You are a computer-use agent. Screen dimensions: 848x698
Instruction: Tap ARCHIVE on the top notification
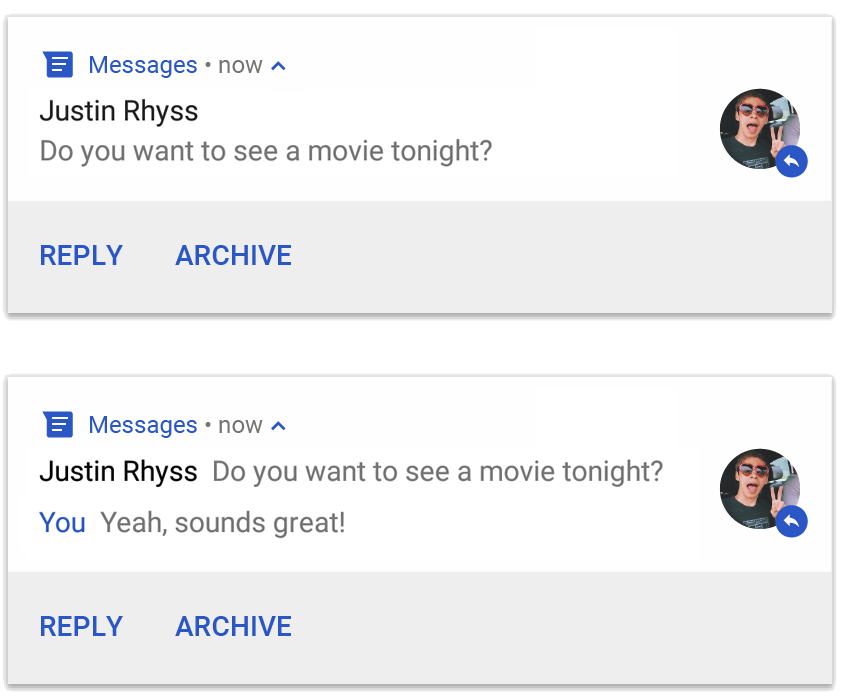233,255
